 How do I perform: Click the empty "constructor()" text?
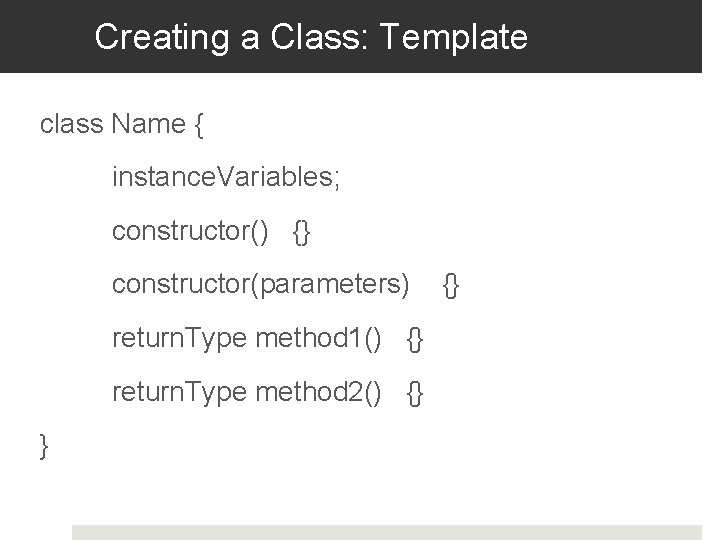click(190, 231)
